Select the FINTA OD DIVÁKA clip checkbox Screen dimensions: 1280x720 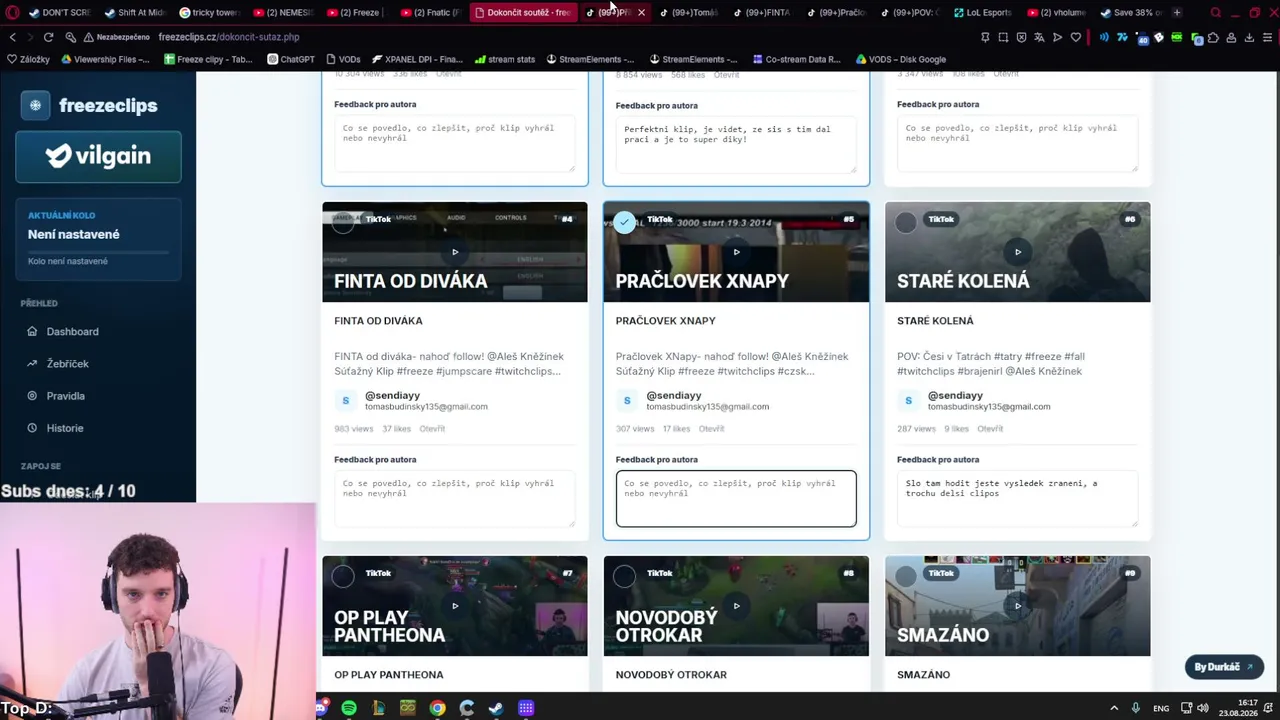(343, 222)
